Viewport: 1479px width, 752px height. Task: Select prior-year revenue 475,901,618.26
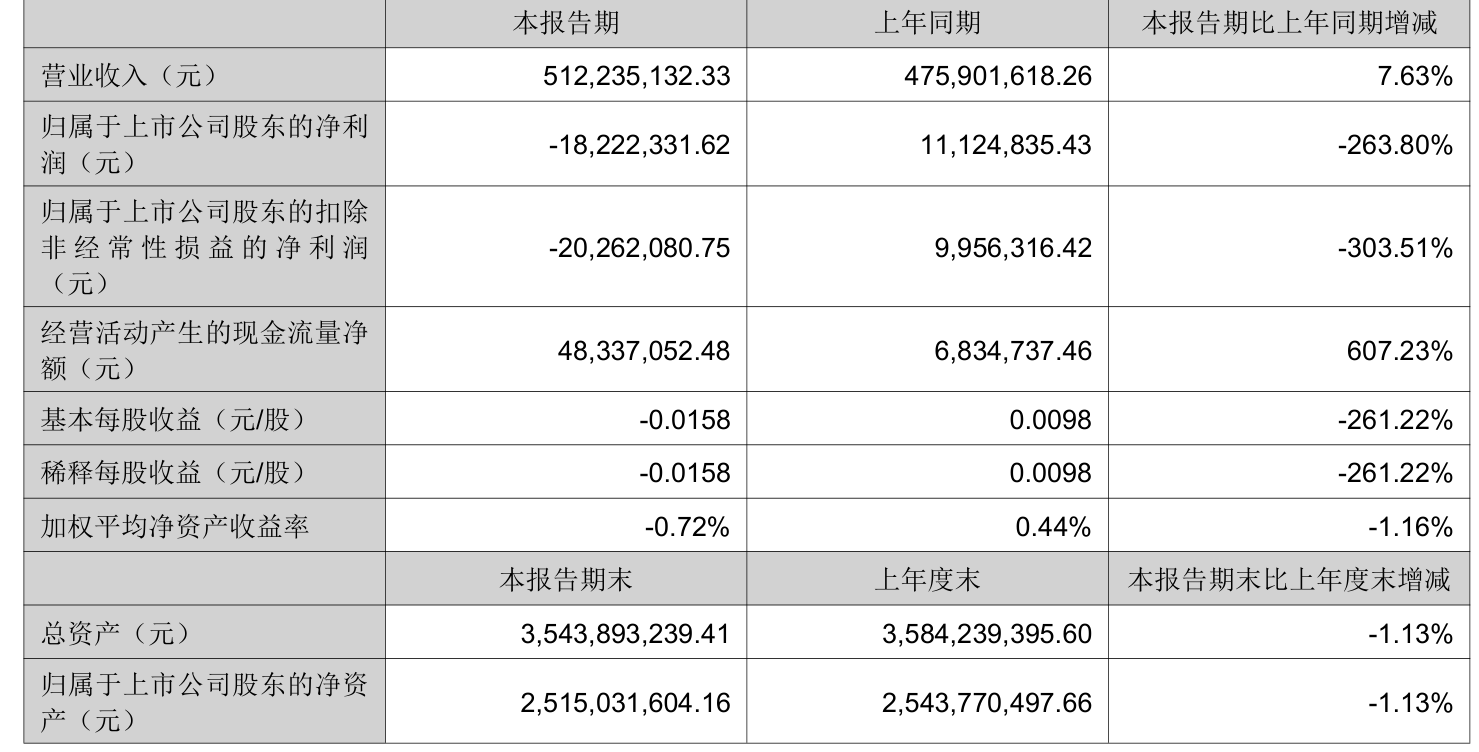coord(997,75)
